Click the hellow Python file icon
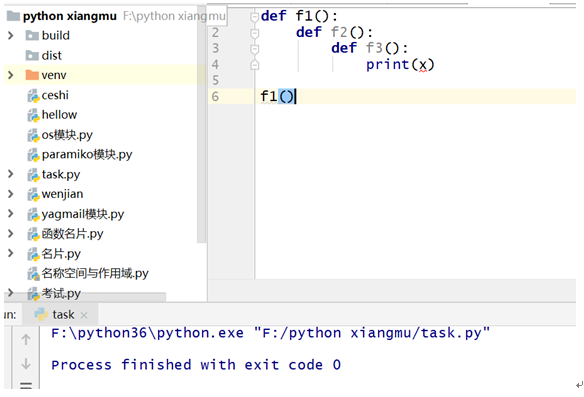 33,115
